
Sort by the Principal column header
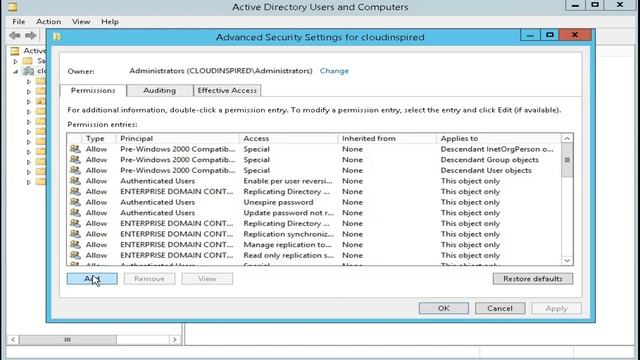pyautogui.click(x=177, y=138)
